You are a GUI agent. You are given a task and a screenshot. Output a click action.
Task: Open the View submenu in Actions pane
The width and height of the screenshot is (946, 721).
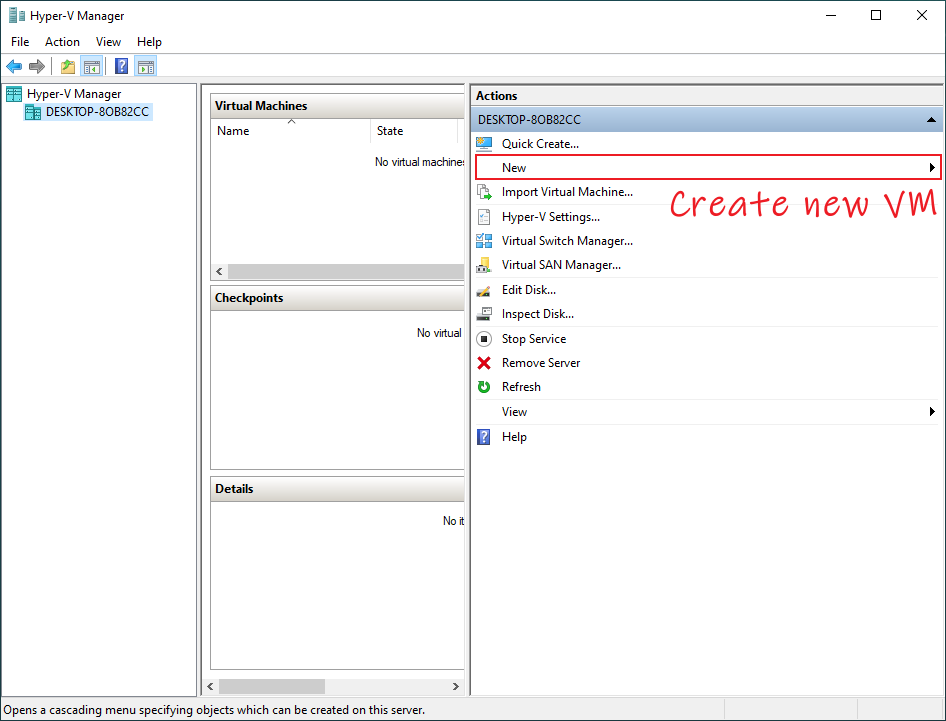click(707, 411)
